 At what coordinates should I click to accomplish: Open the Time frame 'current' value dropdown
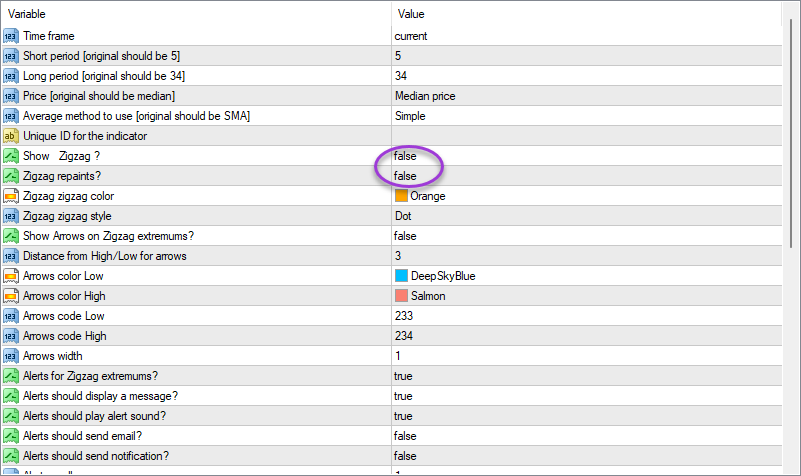[x=411, y=36]
